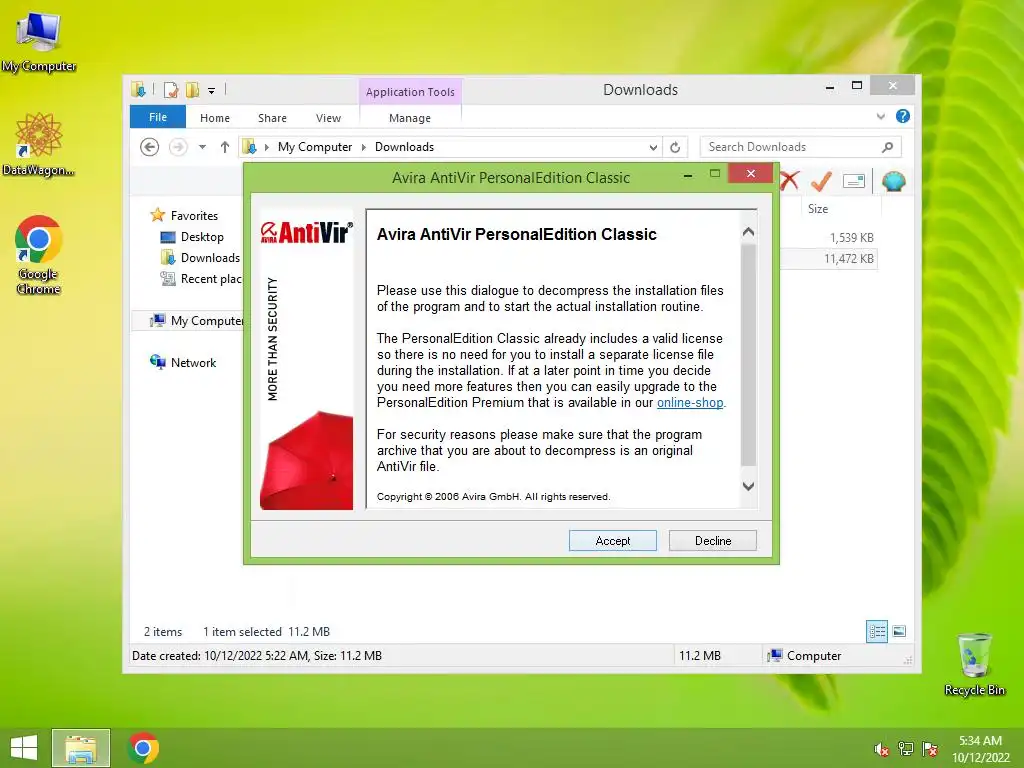Click the Avira license text scrollbar thumb
This screenshot has width=1024, height=768.
[748, 355]
